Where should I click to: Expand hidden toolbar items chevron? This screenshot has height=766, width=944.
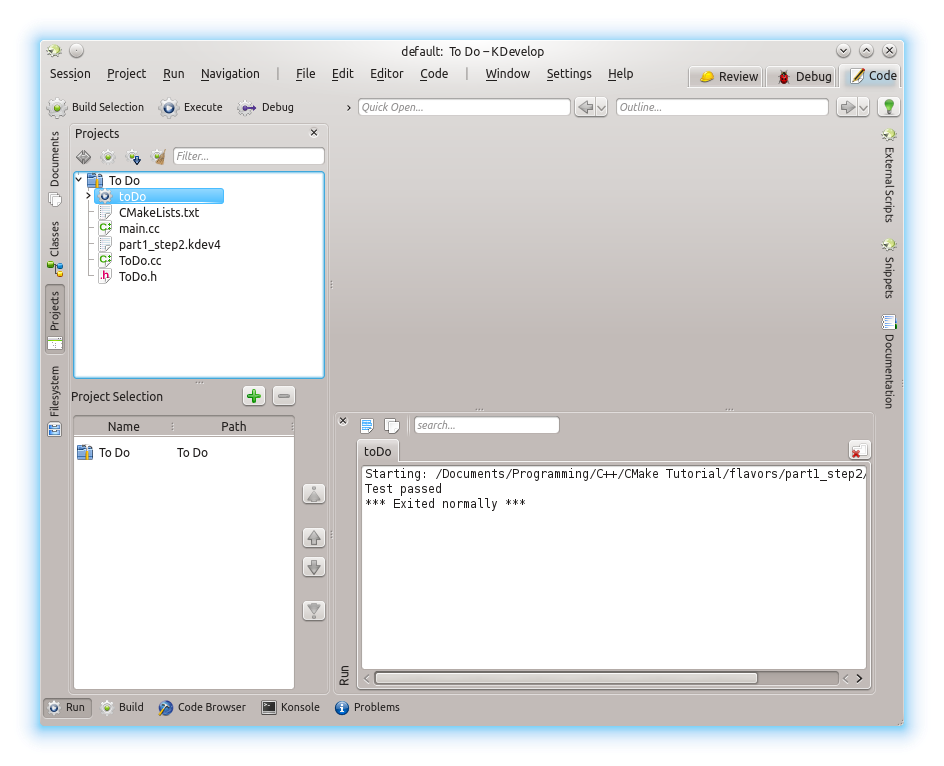coord(349,107)
